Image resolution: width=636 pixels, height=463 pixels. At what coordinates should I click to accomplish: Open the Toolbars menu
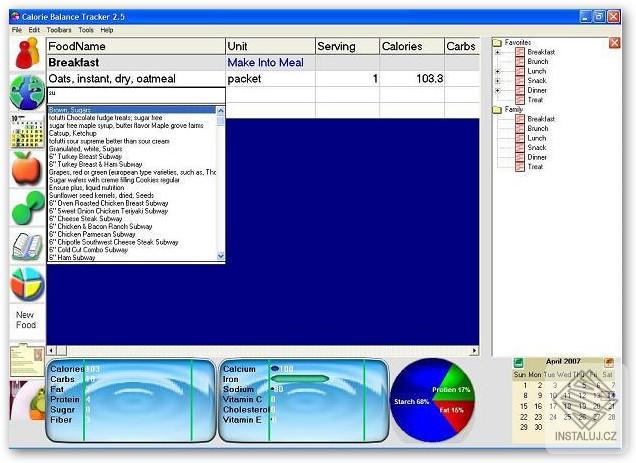point(59,30)
